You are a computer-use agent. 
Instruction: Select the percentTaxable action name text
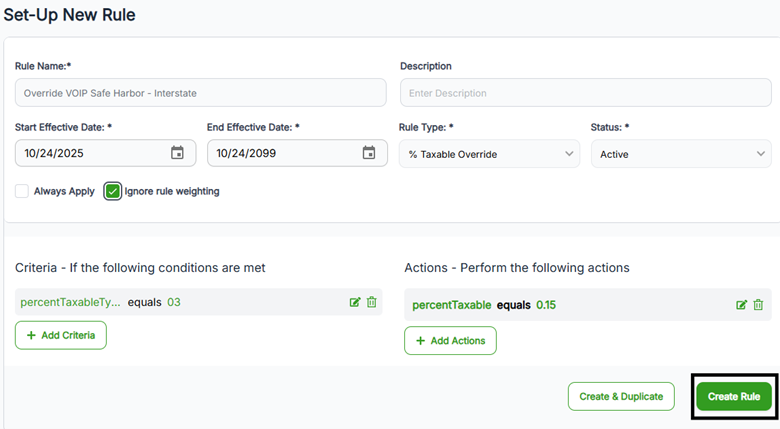452,305
